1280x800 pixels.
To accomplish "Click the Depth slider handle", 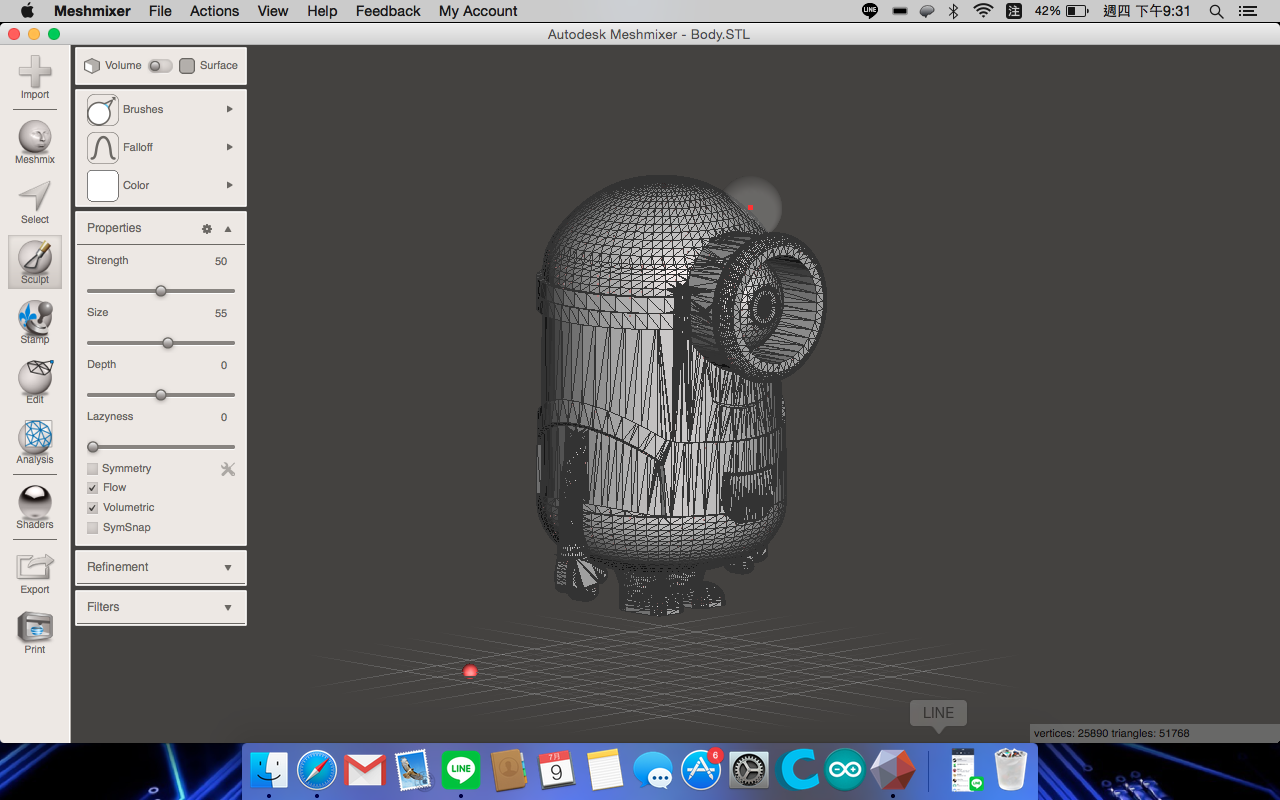I will point(161,395).
